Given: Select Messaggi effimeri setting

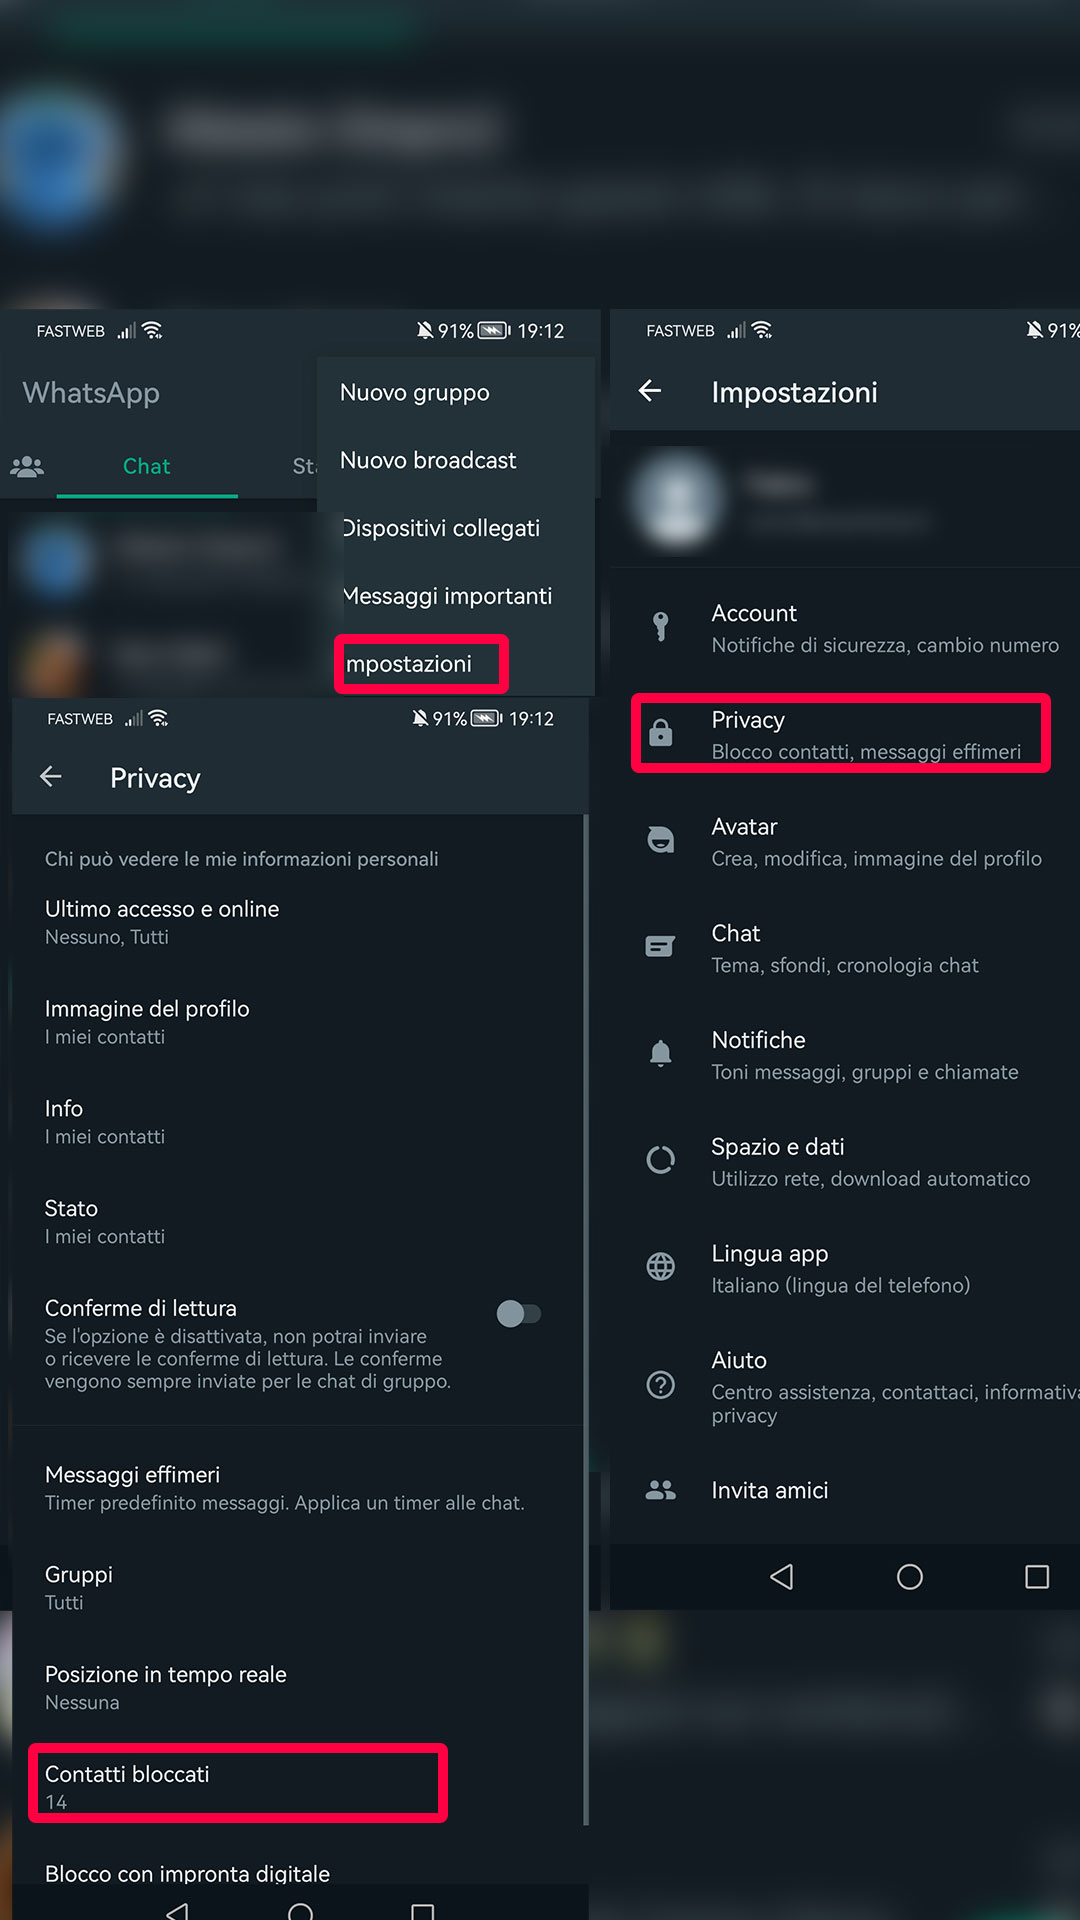Looking at the screenshot, I should [133, 1474].
